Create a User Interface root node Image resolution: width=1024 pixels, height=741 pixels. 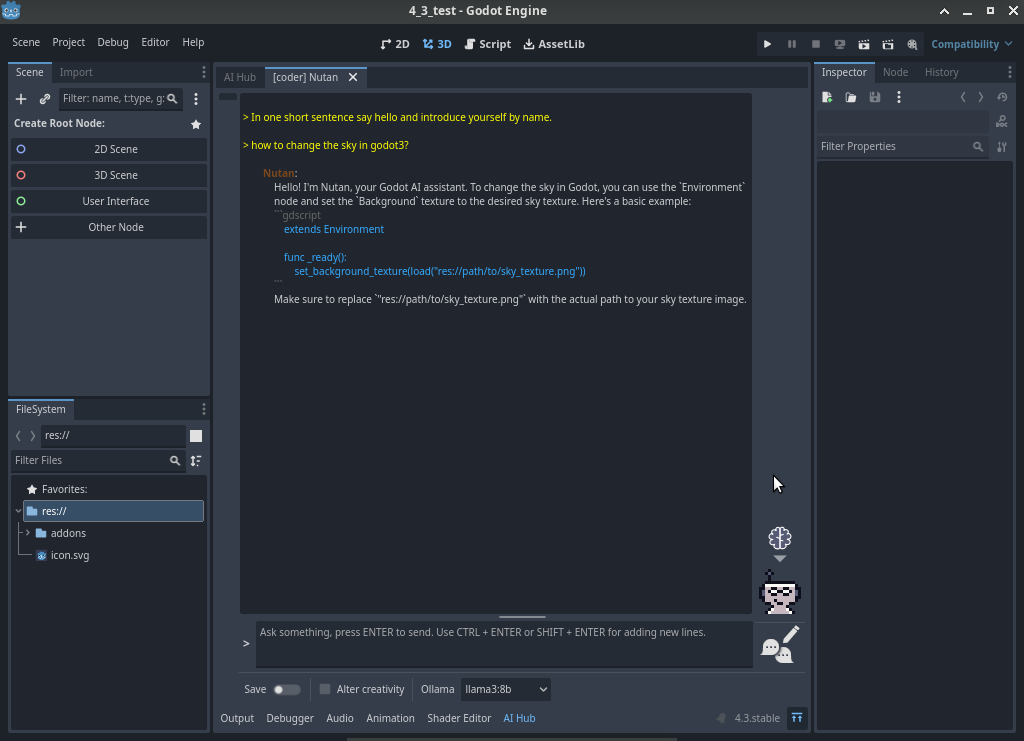tap(109, 202)
